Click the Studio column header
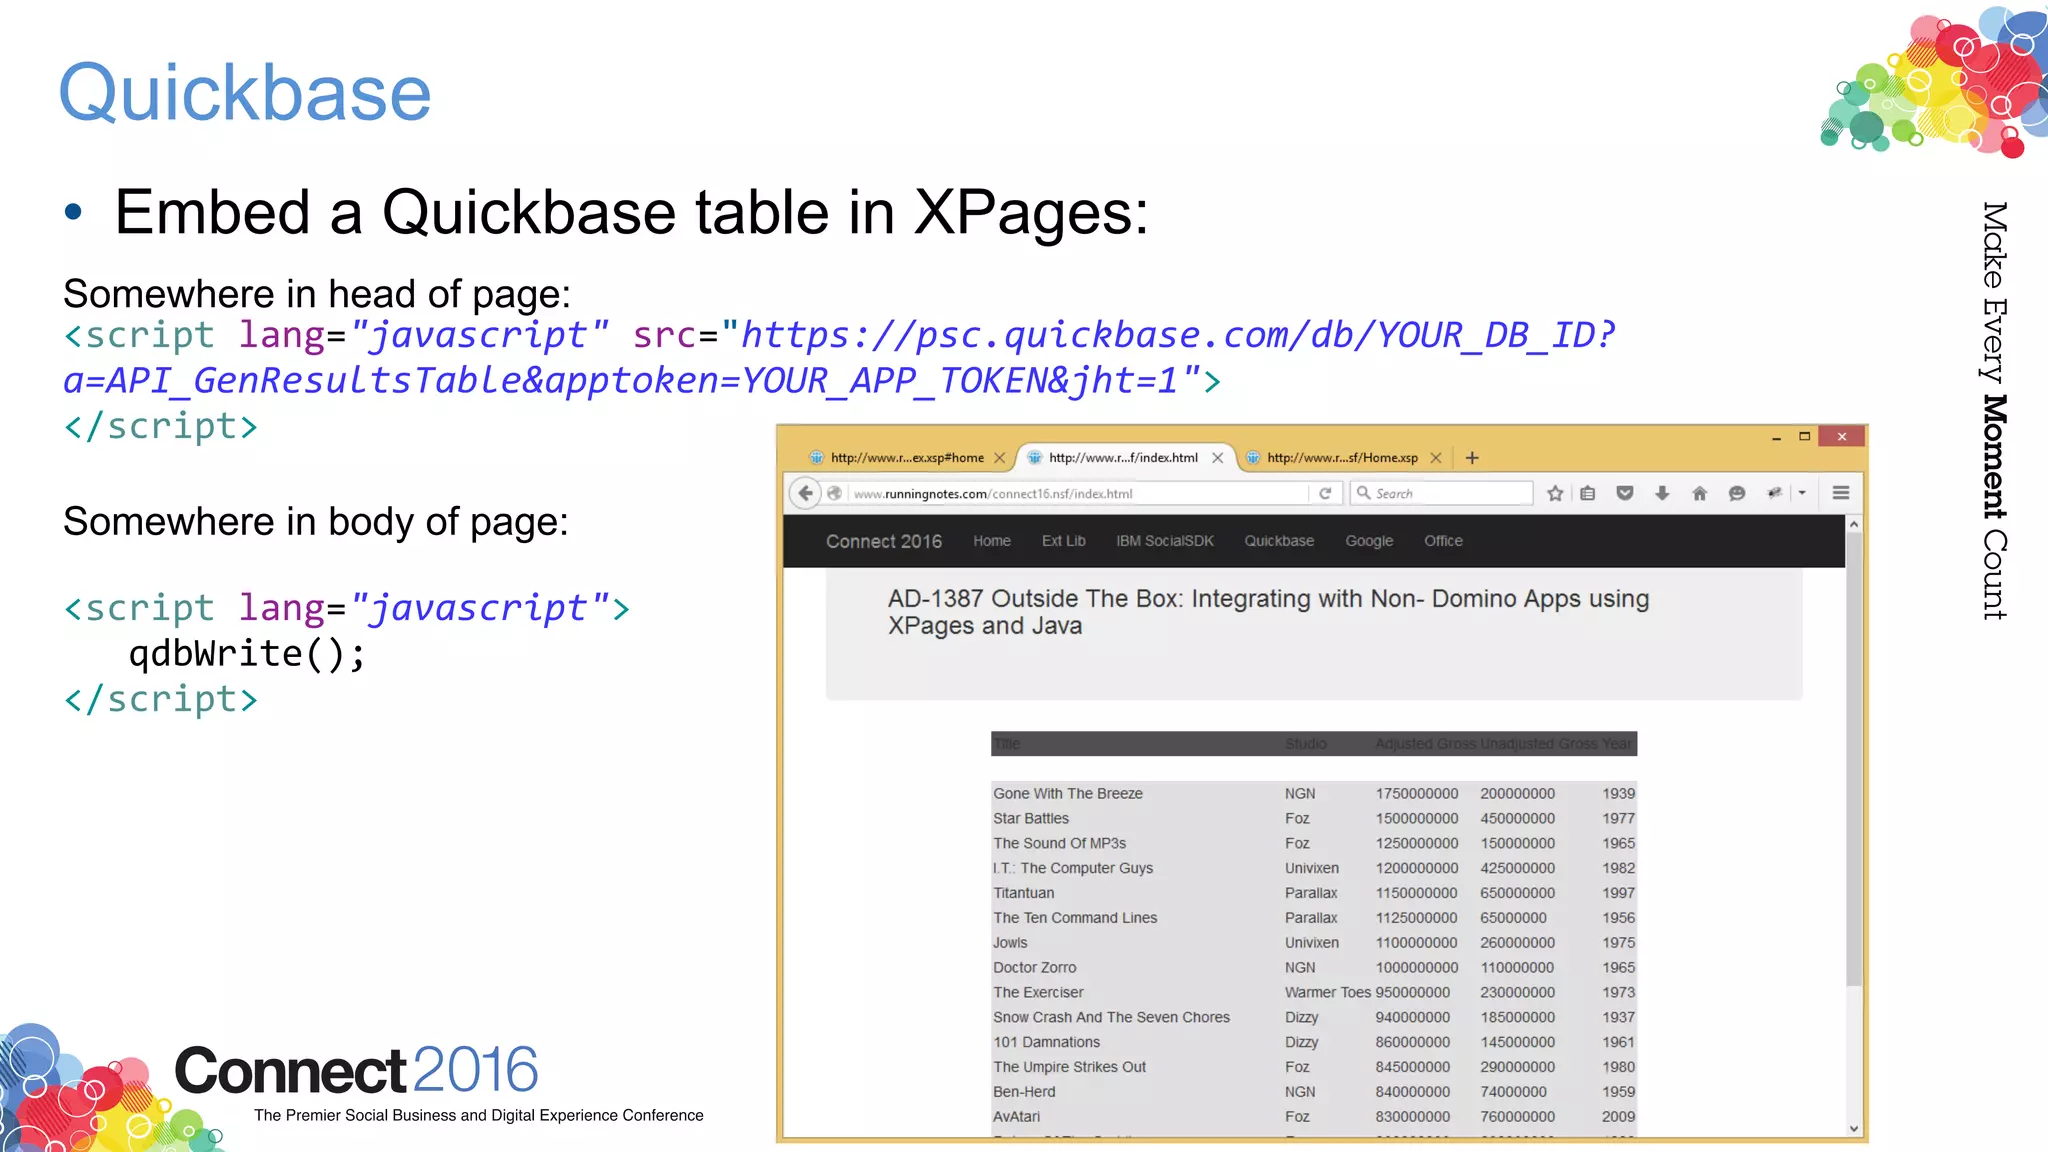 (1306, 744)
